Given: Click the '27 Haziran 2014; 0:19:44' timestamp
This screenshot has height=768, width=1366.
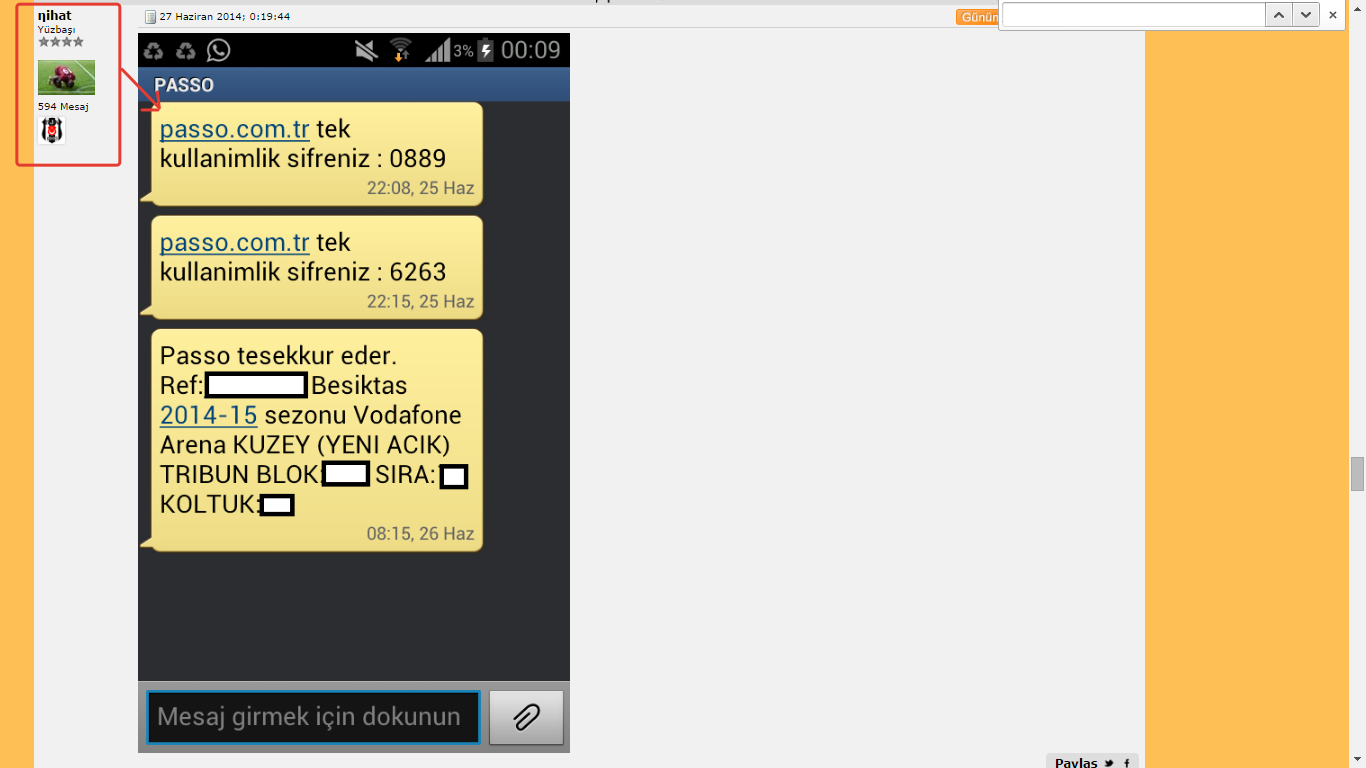Looking at the screenshot, I should pos(225,17).
